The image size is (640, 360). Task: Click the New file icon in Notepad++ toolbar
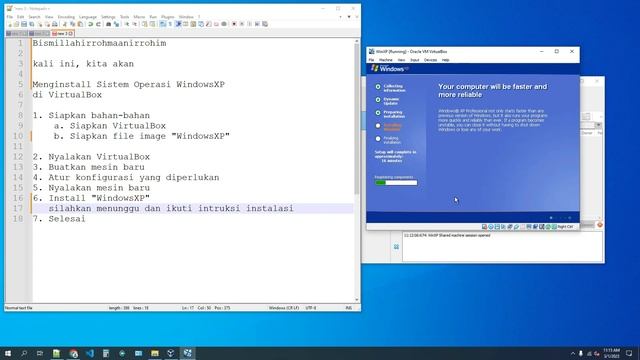click(9, 24)
